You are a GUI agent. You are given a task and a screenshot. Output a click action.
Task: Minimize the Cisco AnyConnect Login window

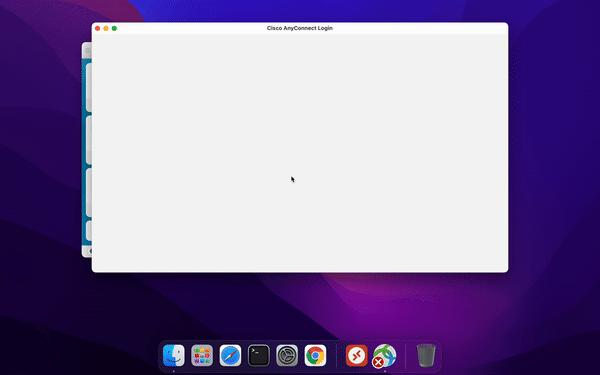106,28
